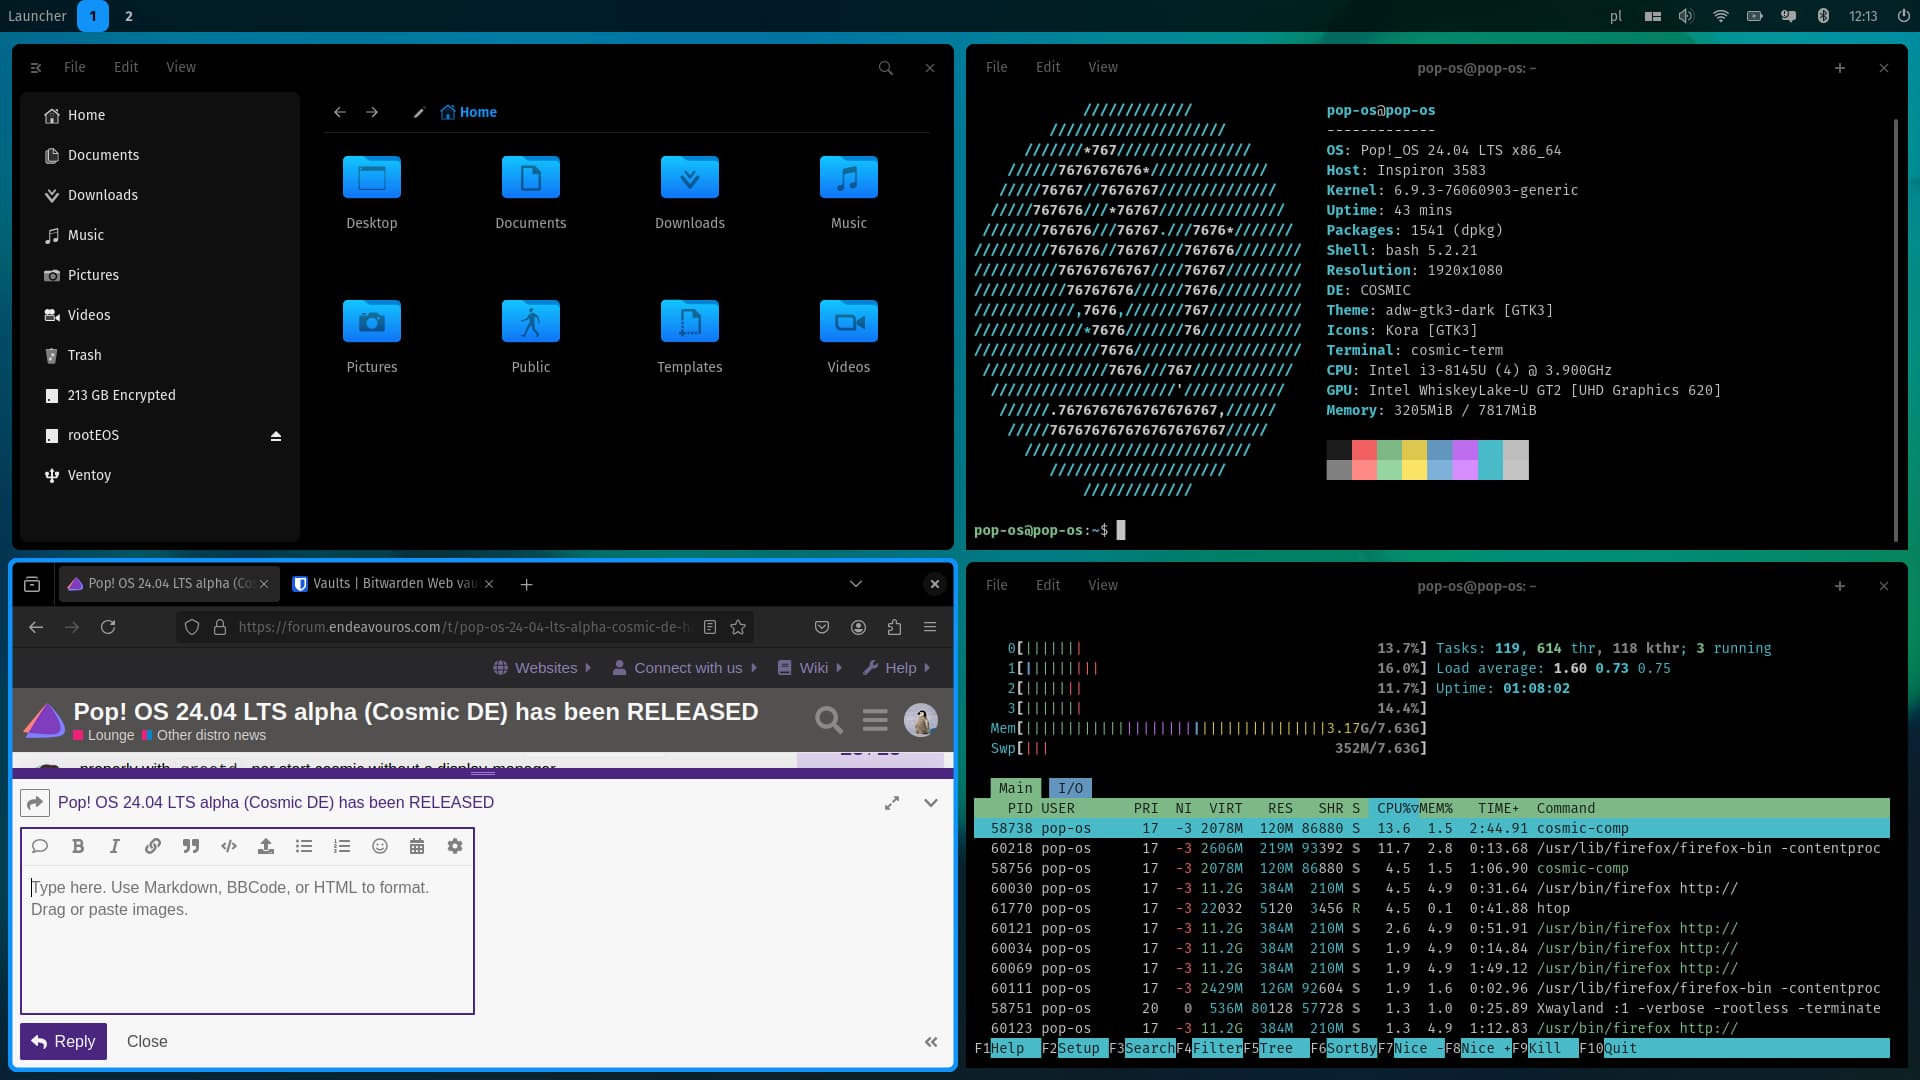Open View menu in htop terminal
The height and width of the screenshot is (1080, 1920).
(x=1103, y=585)
